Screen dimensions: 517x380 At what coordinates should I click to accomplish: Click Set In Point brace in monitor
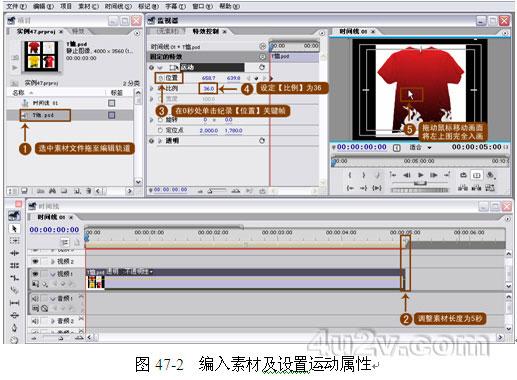350,175
